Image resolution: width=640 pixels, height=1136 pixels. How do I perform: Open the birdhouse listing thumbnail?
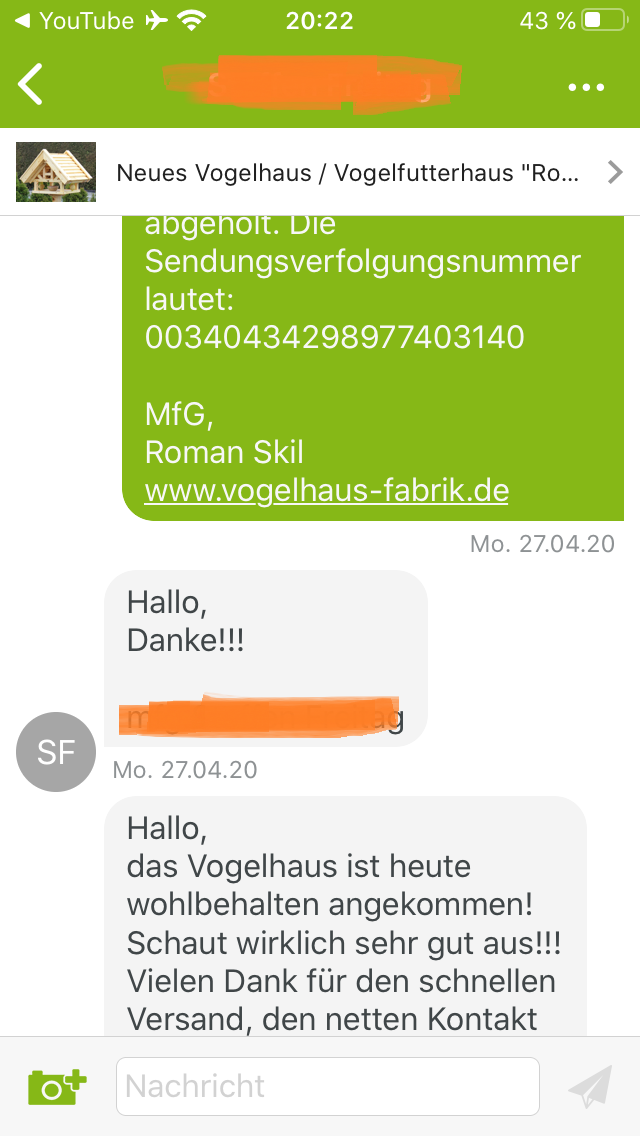tap(56, 172)
